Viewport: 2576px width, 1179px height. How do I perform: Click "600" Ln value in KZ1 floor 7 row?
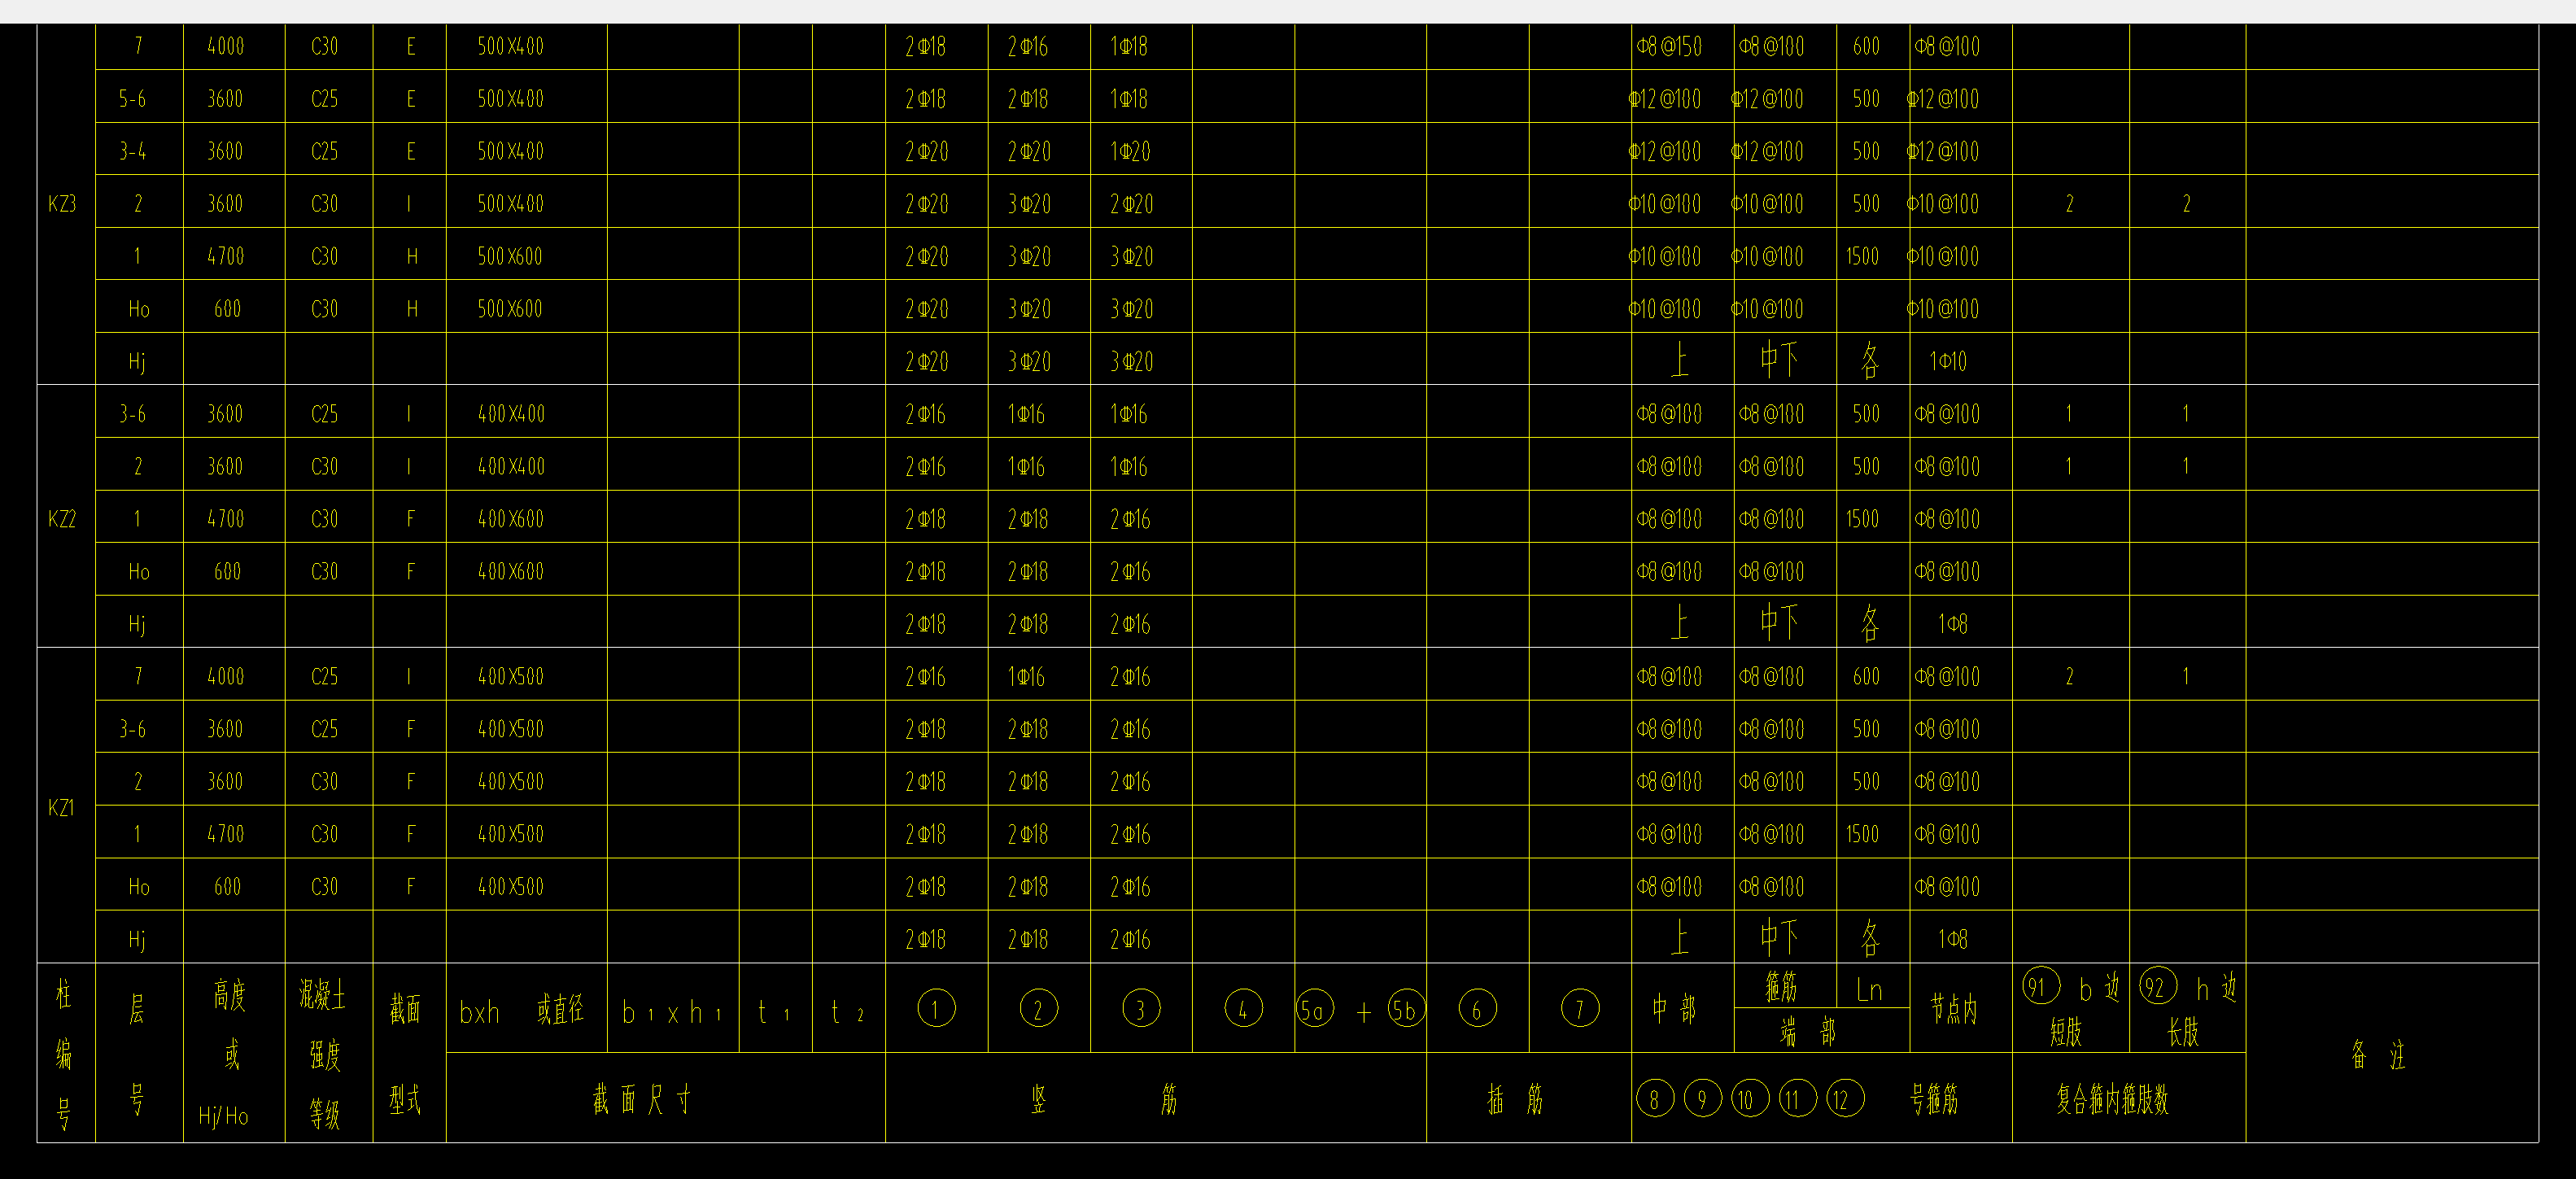pos(1866,677)
